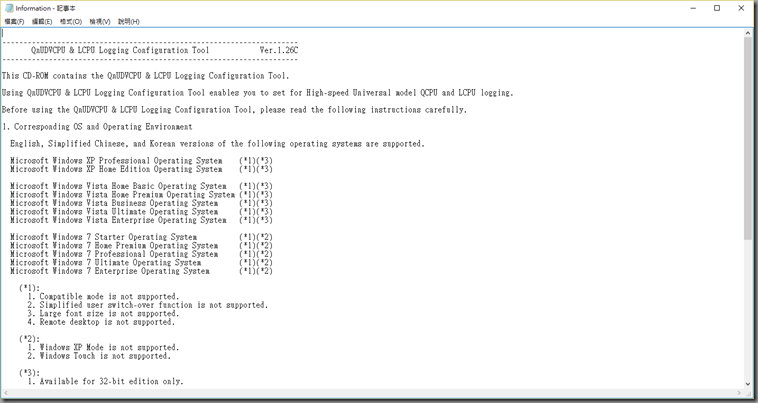
Task: Click 'Large font size is not supported.' line
Action: coord(103,314)
